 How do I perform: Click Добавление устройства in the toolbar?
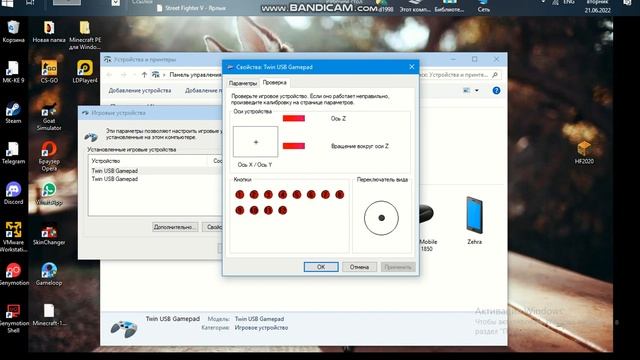tap(140, 91)
